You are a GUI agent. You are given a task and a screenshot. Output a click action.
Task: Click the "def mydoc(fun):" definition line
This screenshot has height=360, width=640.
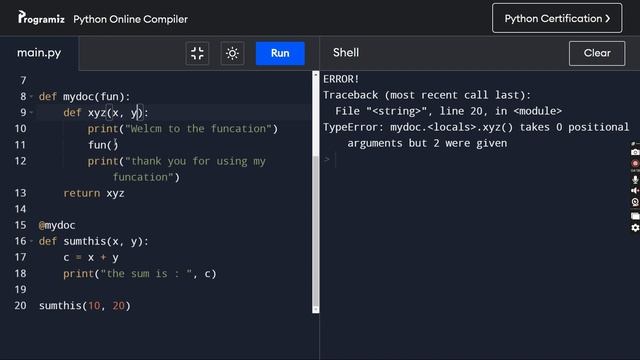[x=84, y=97]
